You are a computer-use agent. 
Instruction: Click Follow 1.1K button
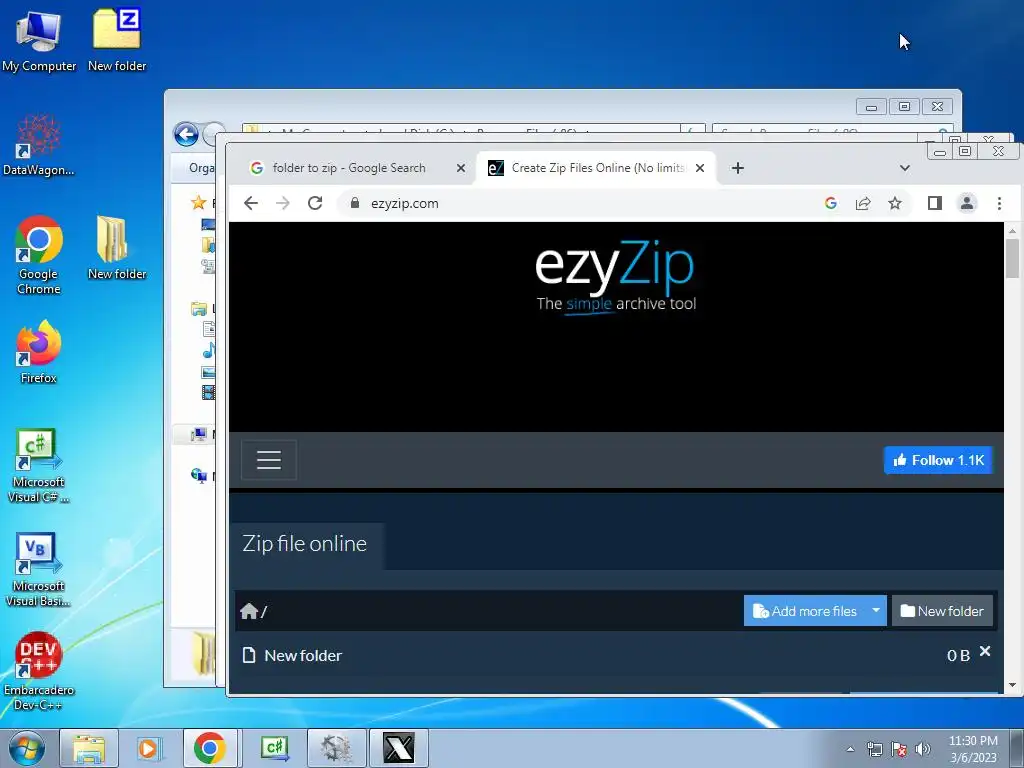coord(938,460)
